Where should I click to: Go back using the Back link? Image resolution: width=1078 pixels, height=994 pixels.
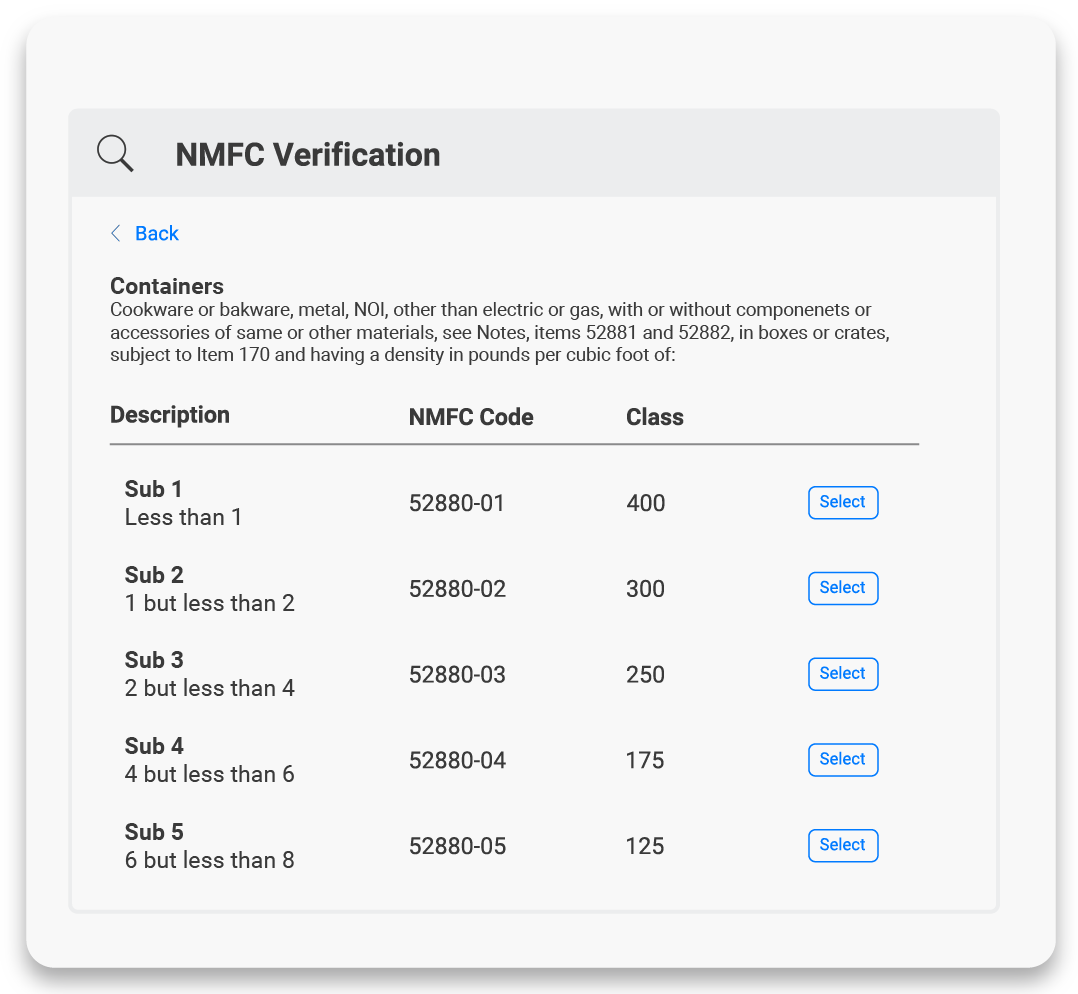[156, 233]
